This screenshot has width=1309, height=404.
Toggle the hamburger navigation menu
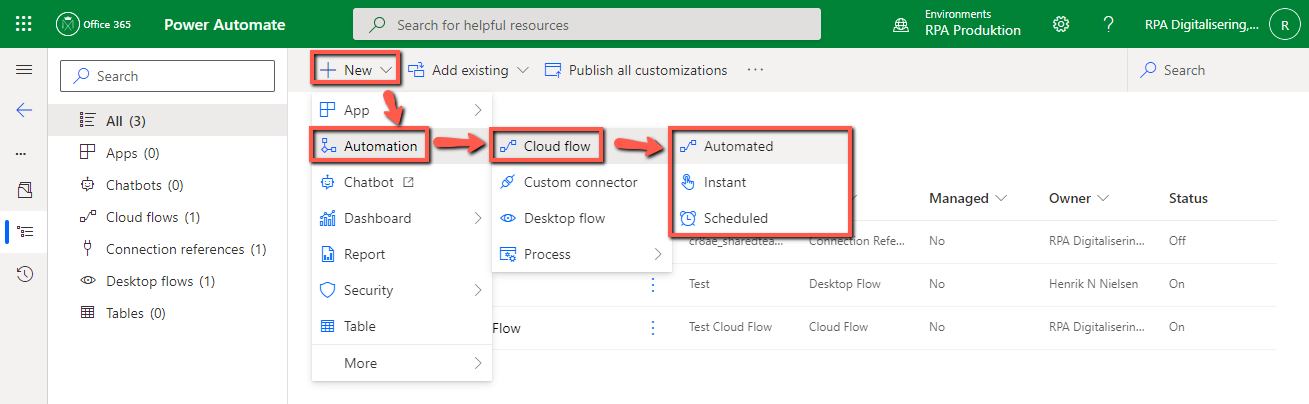click(x=24, y=70)
